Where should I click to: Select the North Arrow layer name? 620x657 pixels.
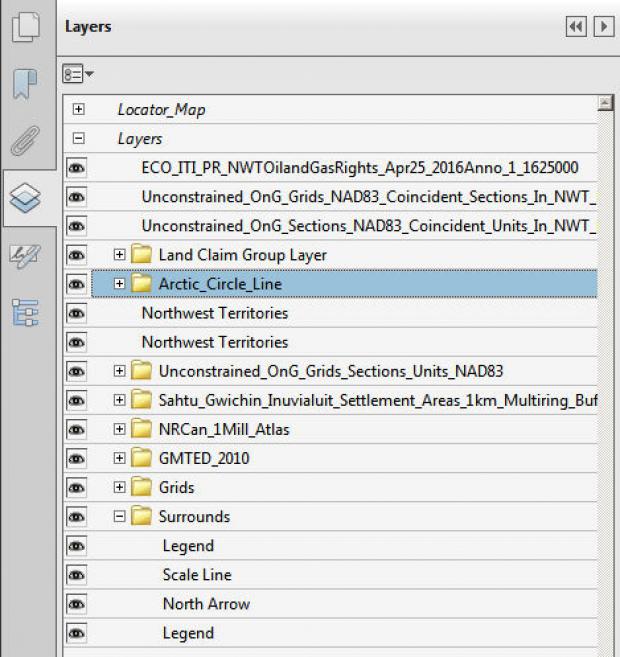point(206,604)
